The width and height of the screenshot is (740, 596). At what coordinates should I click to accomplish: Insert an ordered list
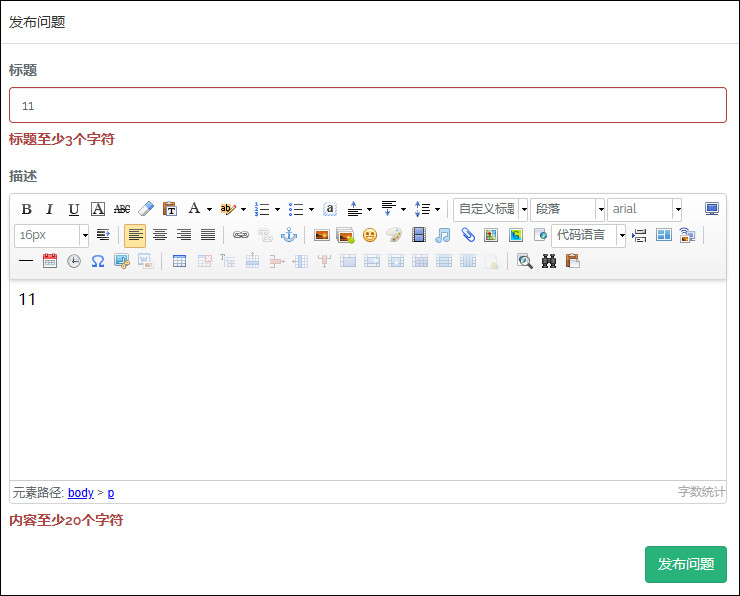click(262, 209)
